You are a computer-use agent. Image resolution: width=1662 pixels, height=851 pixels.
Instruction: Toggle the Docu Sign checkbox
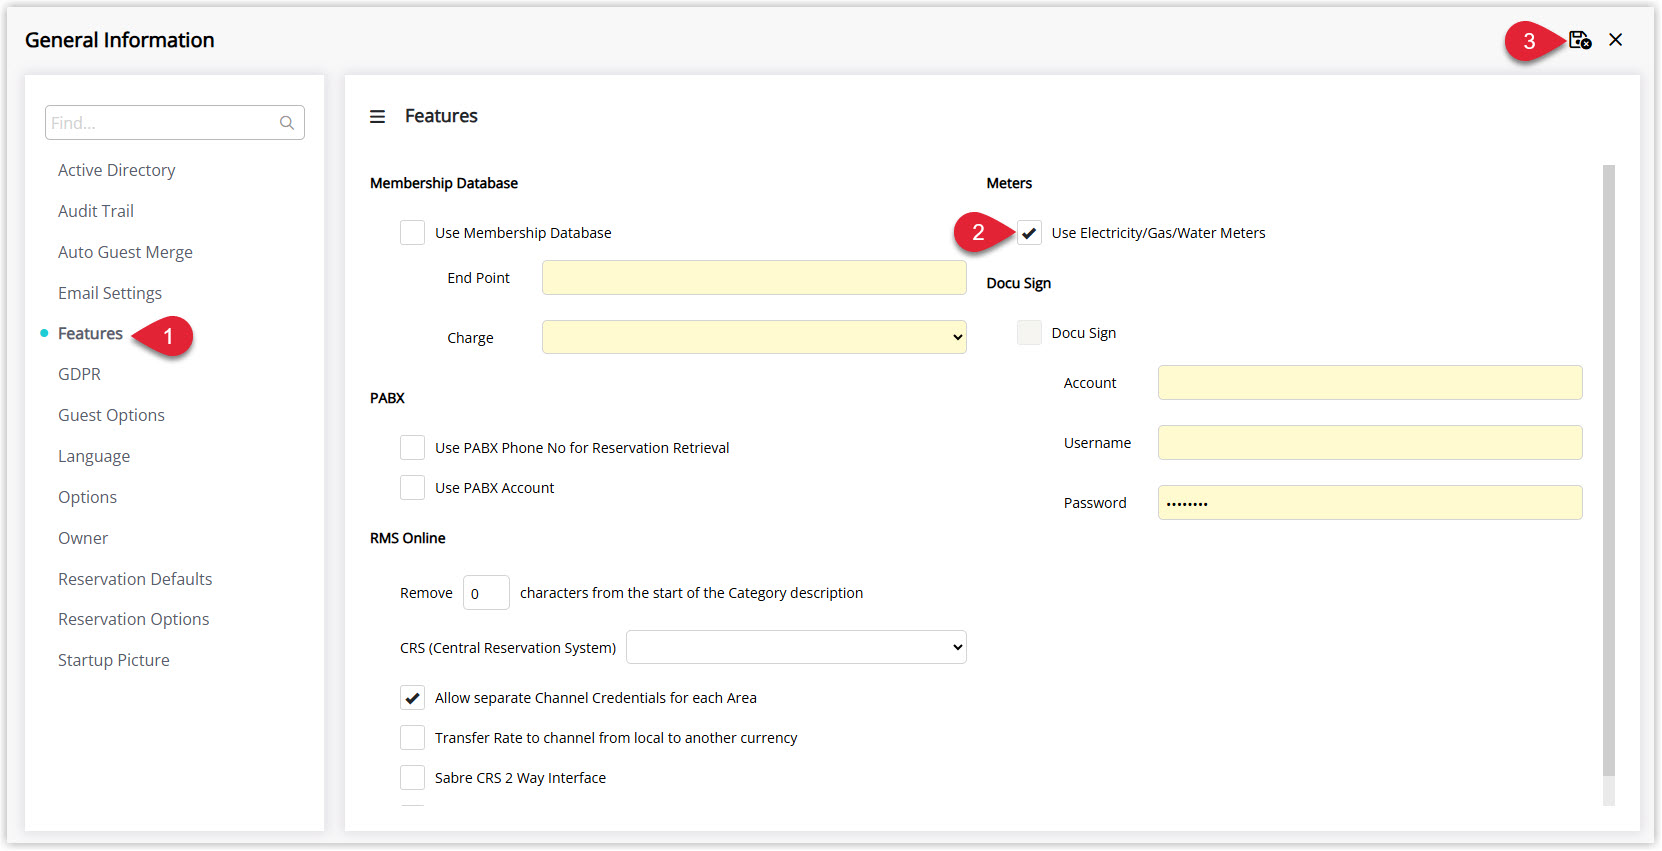[x=1029, y=333]
